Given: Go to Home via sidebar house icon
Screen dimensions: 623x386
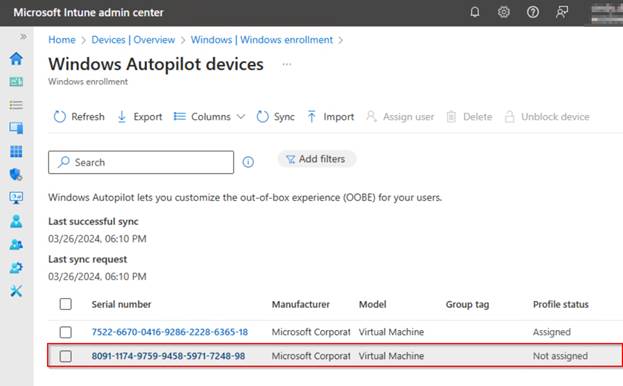Looking at the screenshot, I should pyautogui.click(x=16, y=58).
